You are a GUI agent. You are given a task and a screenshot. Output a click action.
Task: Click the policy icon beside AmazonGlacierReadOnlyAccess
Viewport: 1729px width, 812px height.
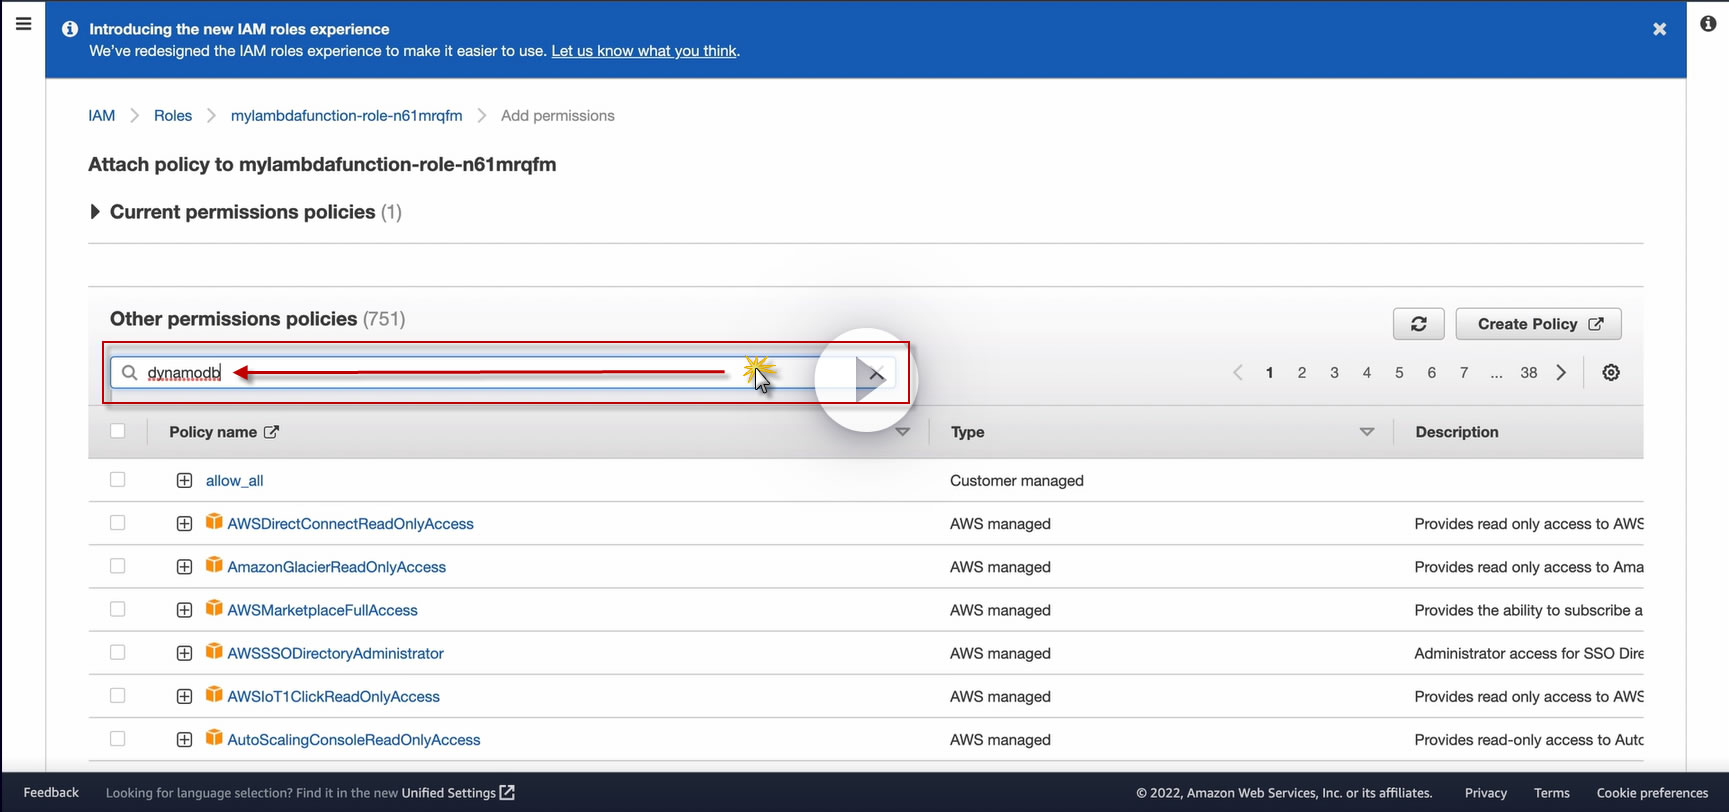pyautogui.click(x=214, y=565)
